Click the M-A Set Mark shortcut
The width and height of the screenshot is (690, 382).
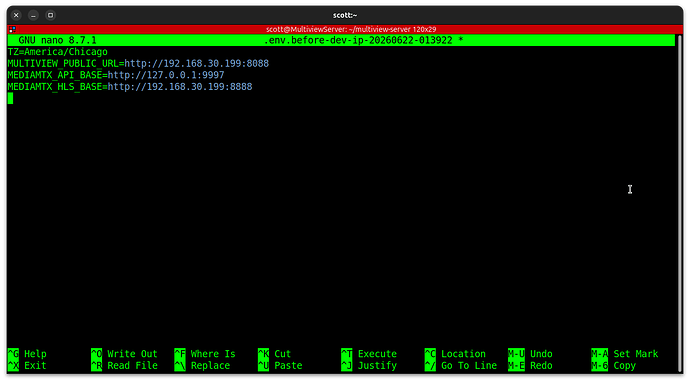pos(625,354)
